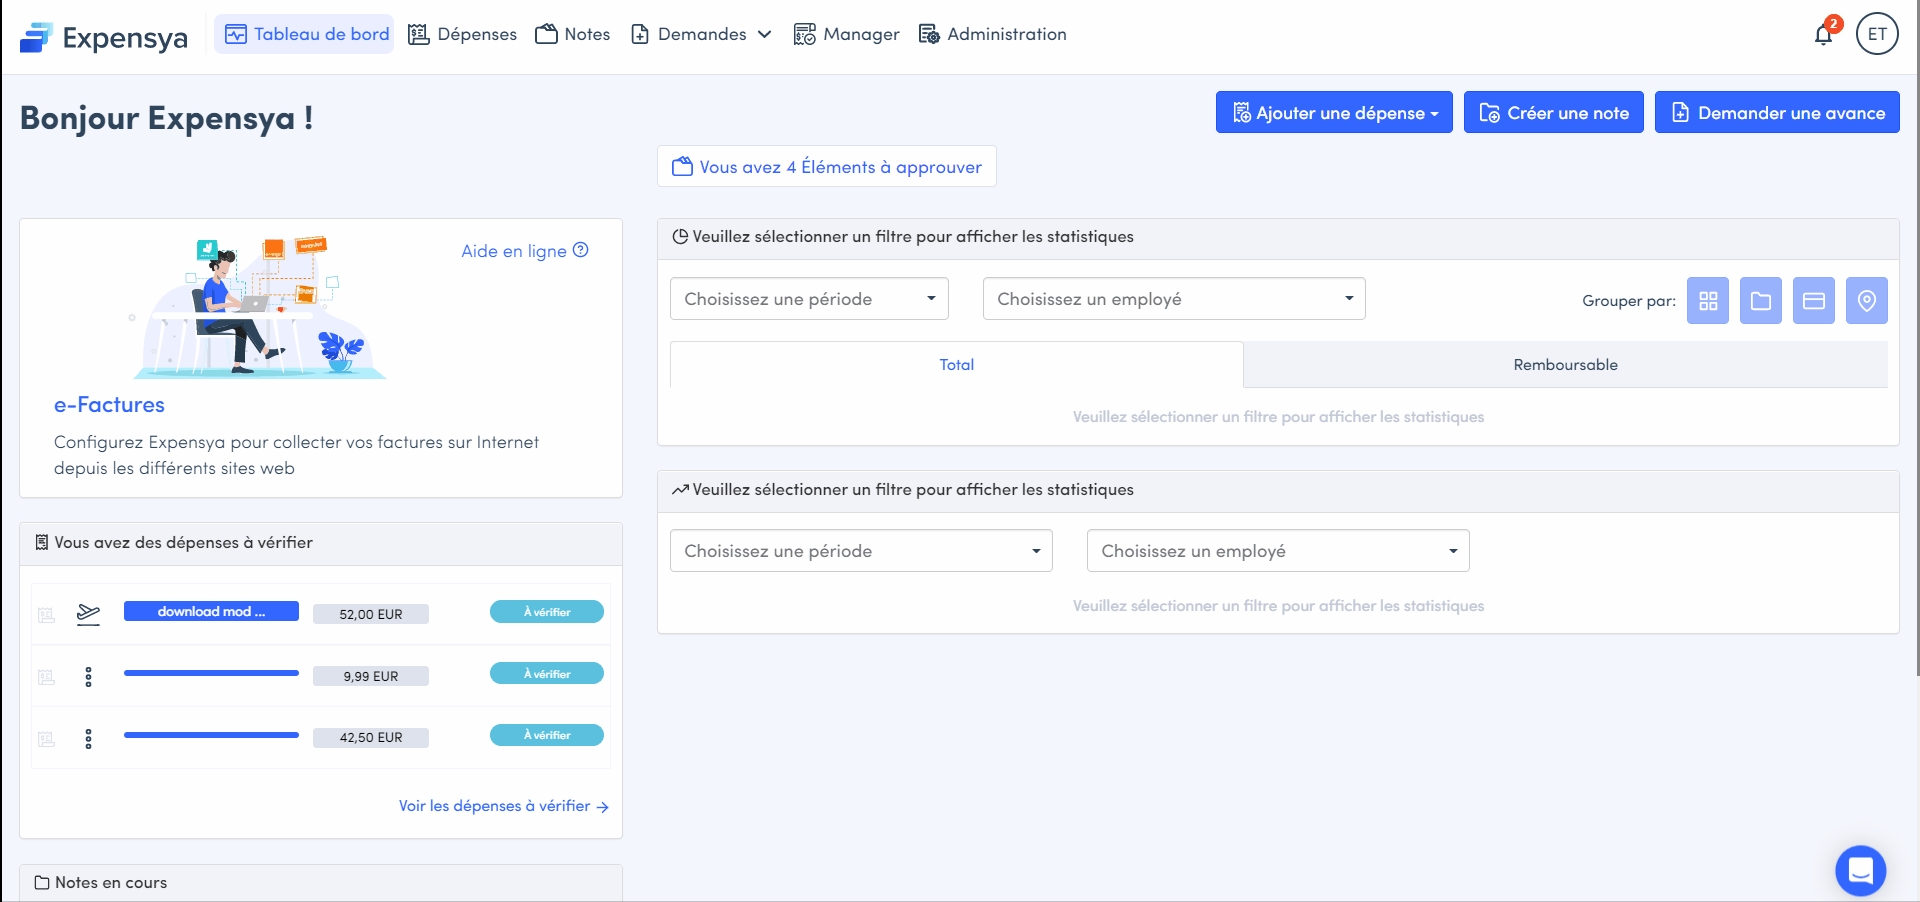Open 4 Éléments à approuver
The width and height of the screenshot is (1920, 902).
tap(827, 166)
